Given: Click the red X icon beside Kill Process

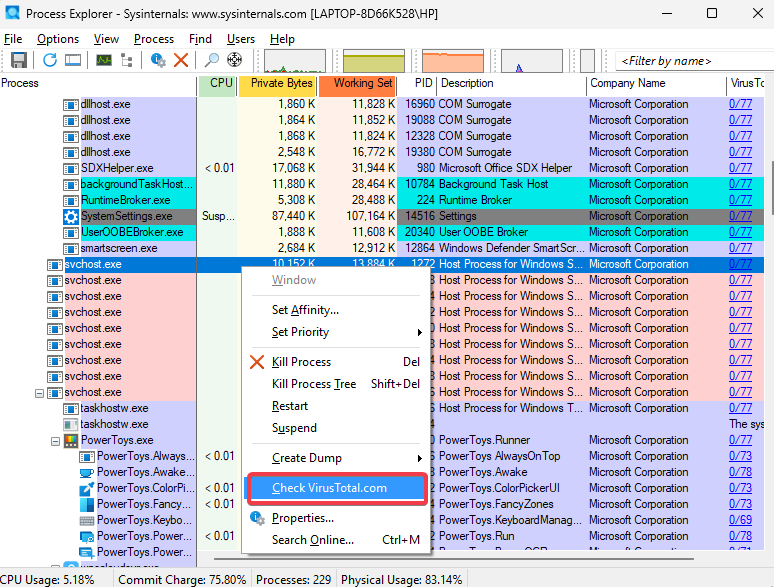Looking at the screenshot, I should [x=257, y=362].
